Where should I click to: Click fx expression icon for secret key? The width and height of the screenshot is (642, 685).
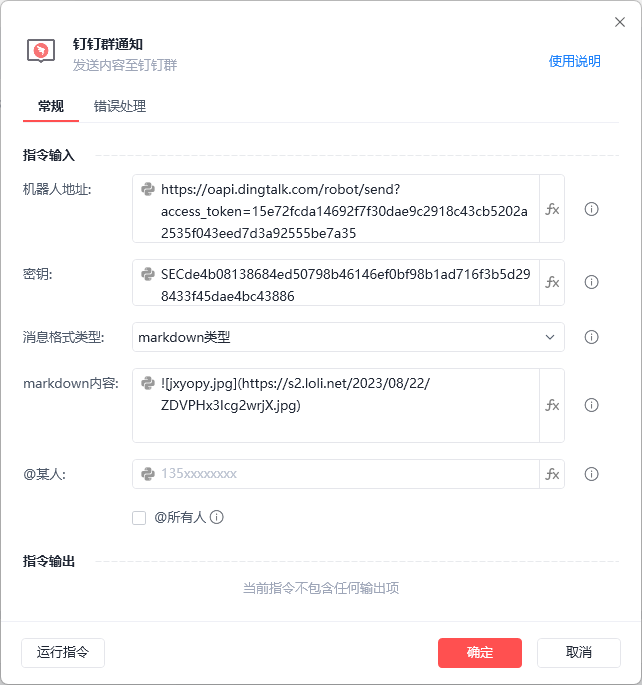point(552,282)
